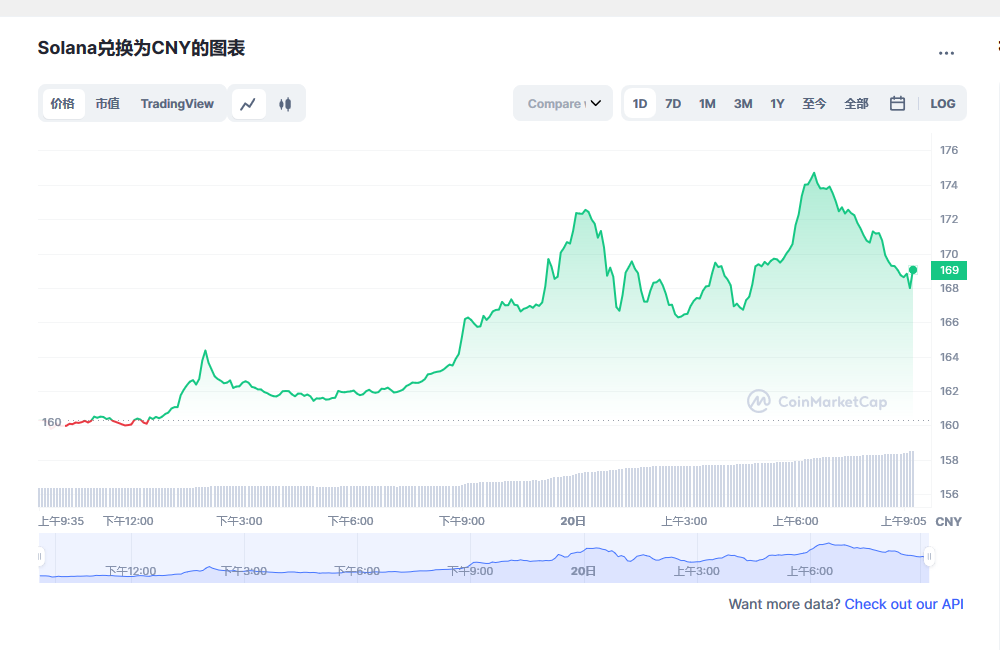This screenshot has height=650, width=1000.
Task: Open the Compare dropdown
Action: point(563,103)
